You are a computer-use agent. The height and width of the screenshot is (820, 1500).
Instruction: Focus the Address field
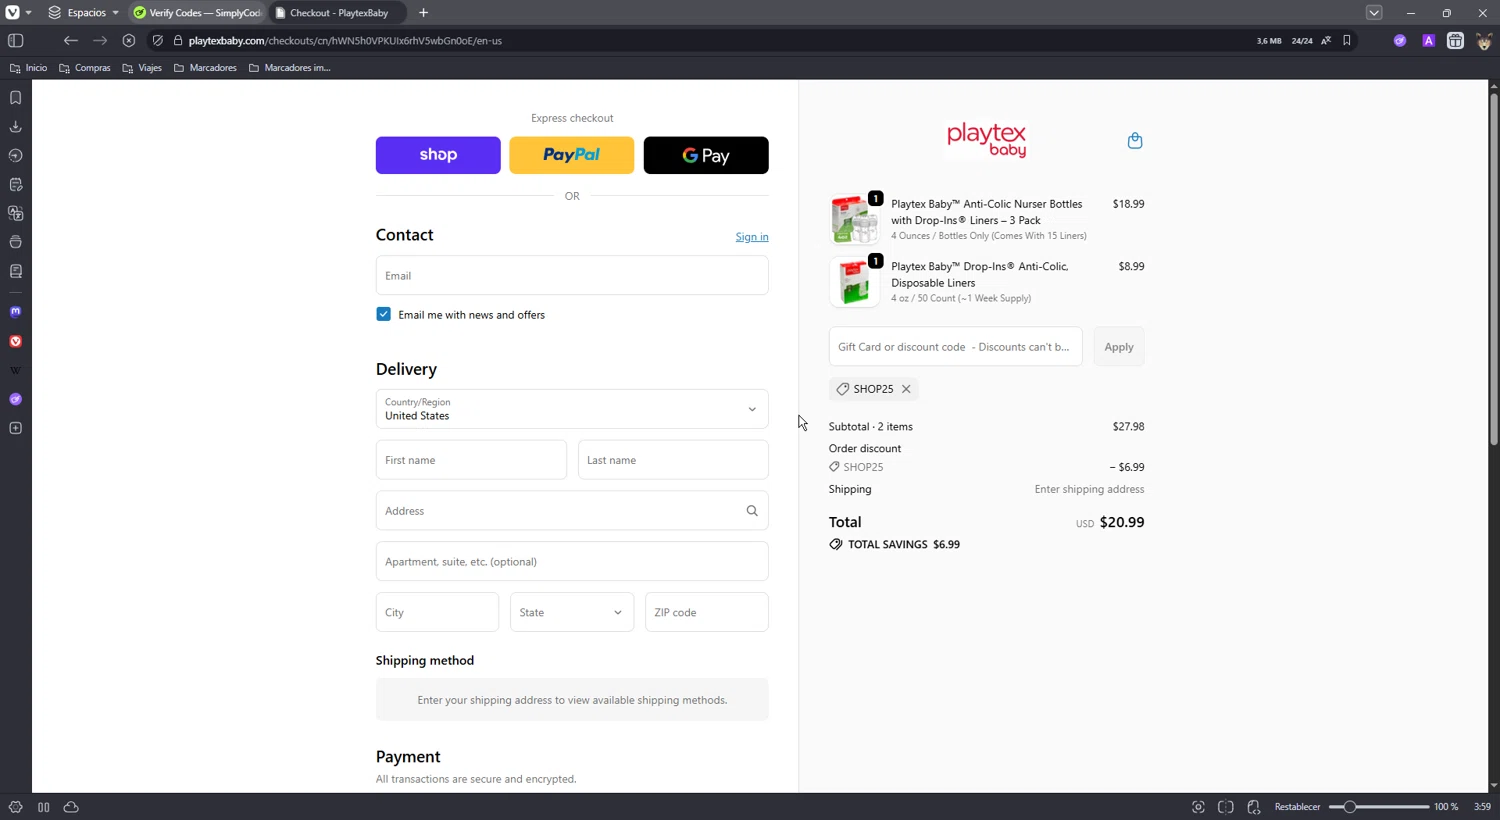572,511
